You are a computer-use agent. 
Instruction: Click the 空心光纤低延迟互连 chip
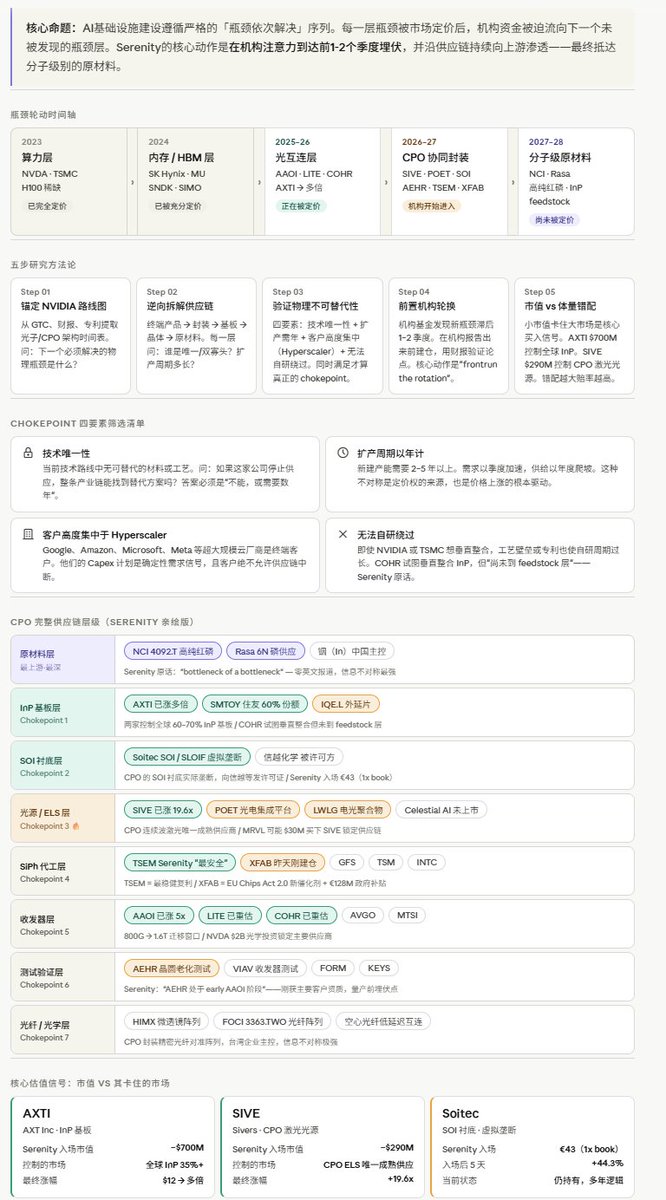coord(384,1021)
